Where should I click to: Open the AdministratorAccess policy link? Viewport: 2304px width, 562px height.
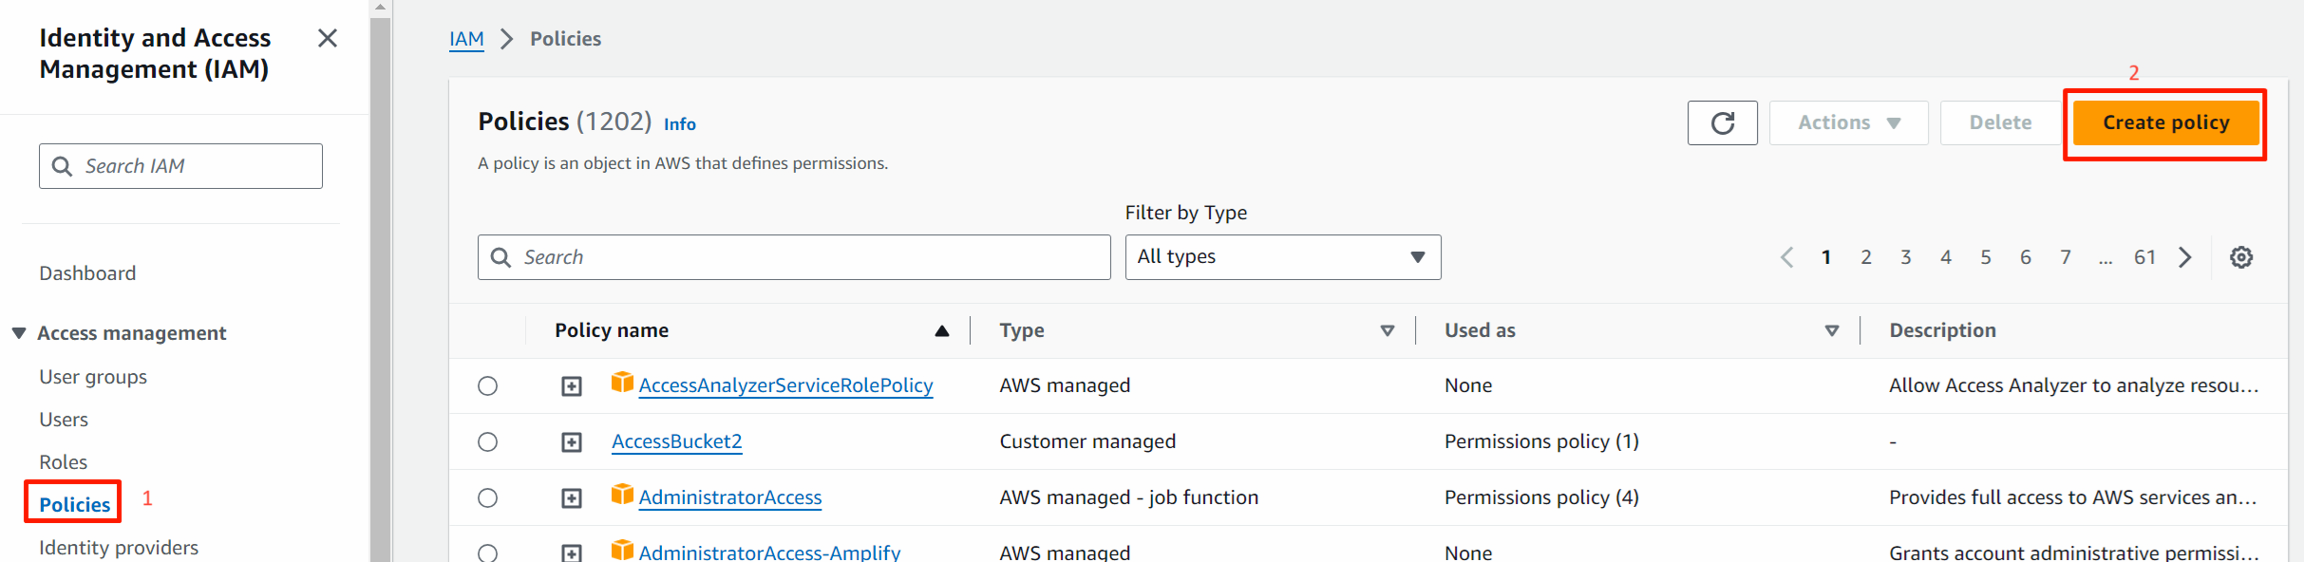click(x=730, y=497)
